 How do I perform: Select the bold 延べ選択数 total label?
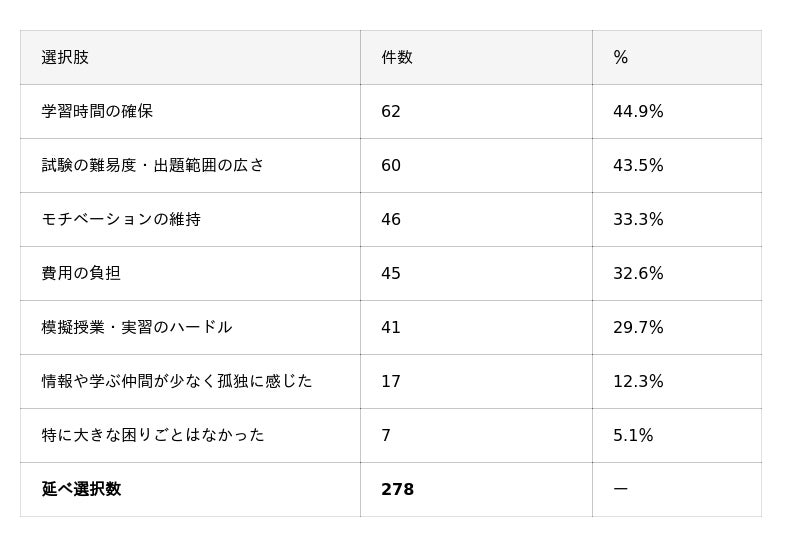coord(81,489)
